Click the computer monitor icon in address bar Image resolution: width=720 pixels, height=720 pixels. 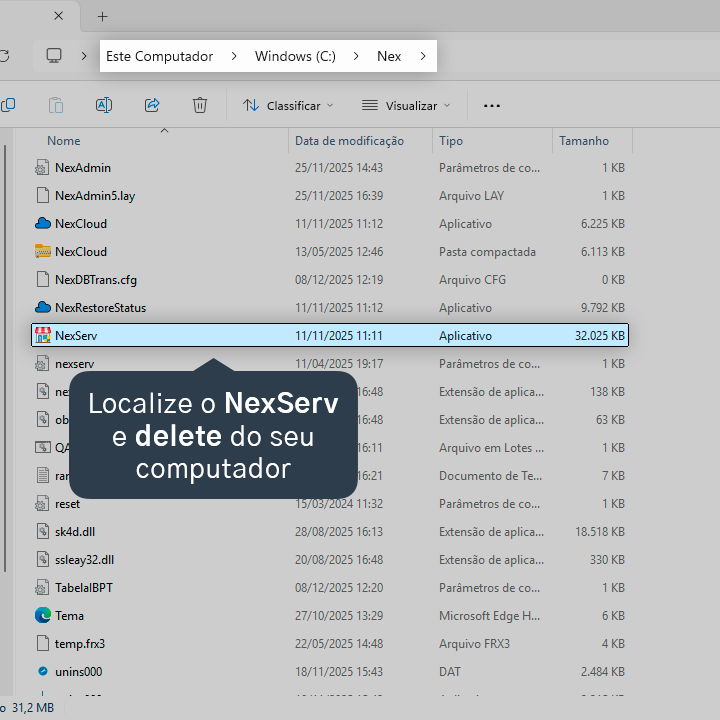coord(54,56)
